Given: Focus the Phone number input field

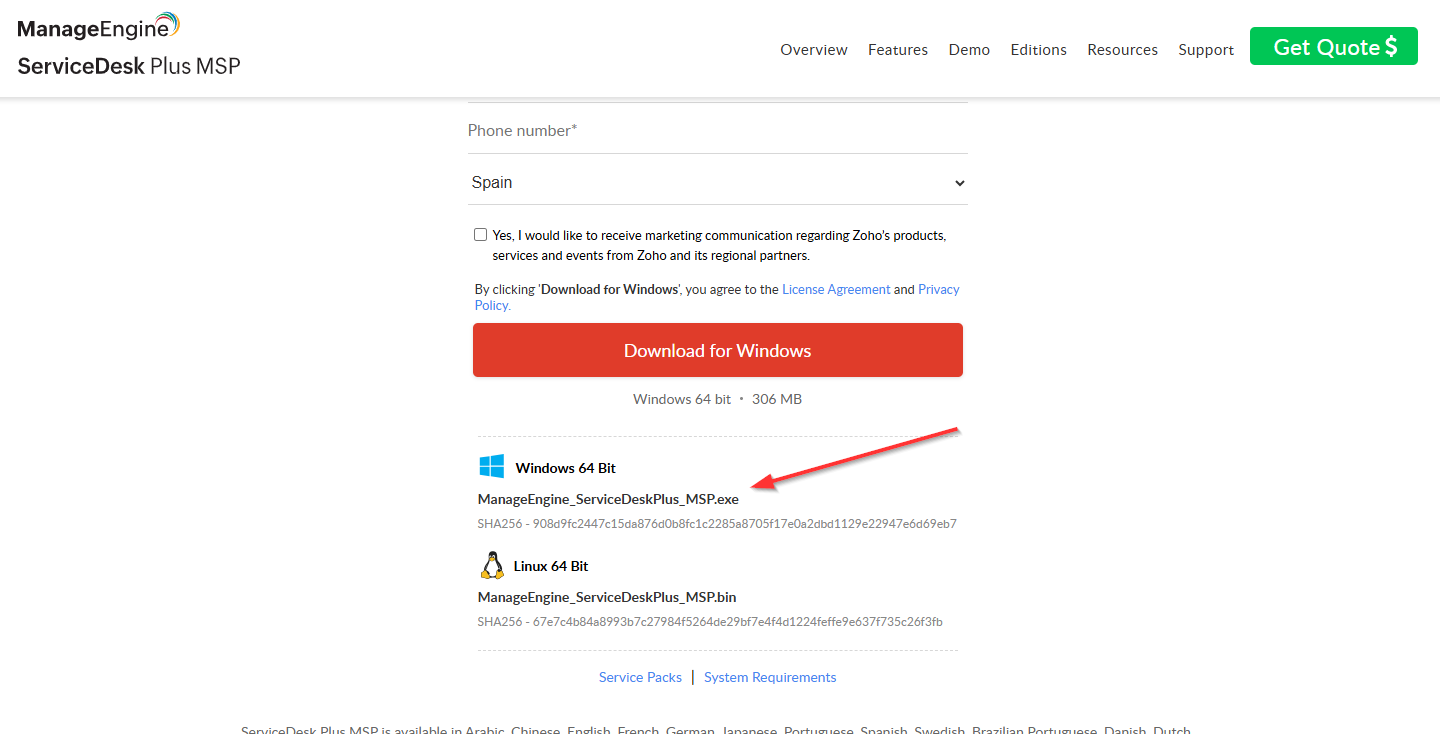Looking at the screenshot, I should pos(718,131).
